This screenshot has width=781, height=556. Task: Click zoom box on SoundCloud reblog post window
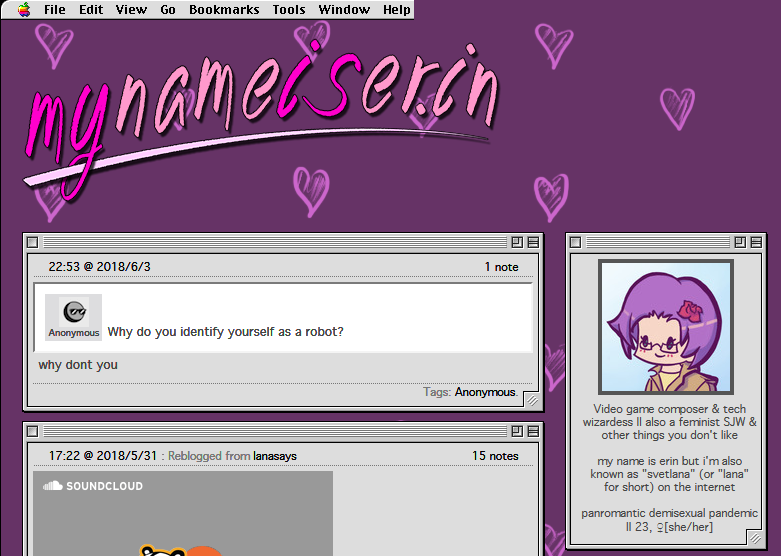517,431
